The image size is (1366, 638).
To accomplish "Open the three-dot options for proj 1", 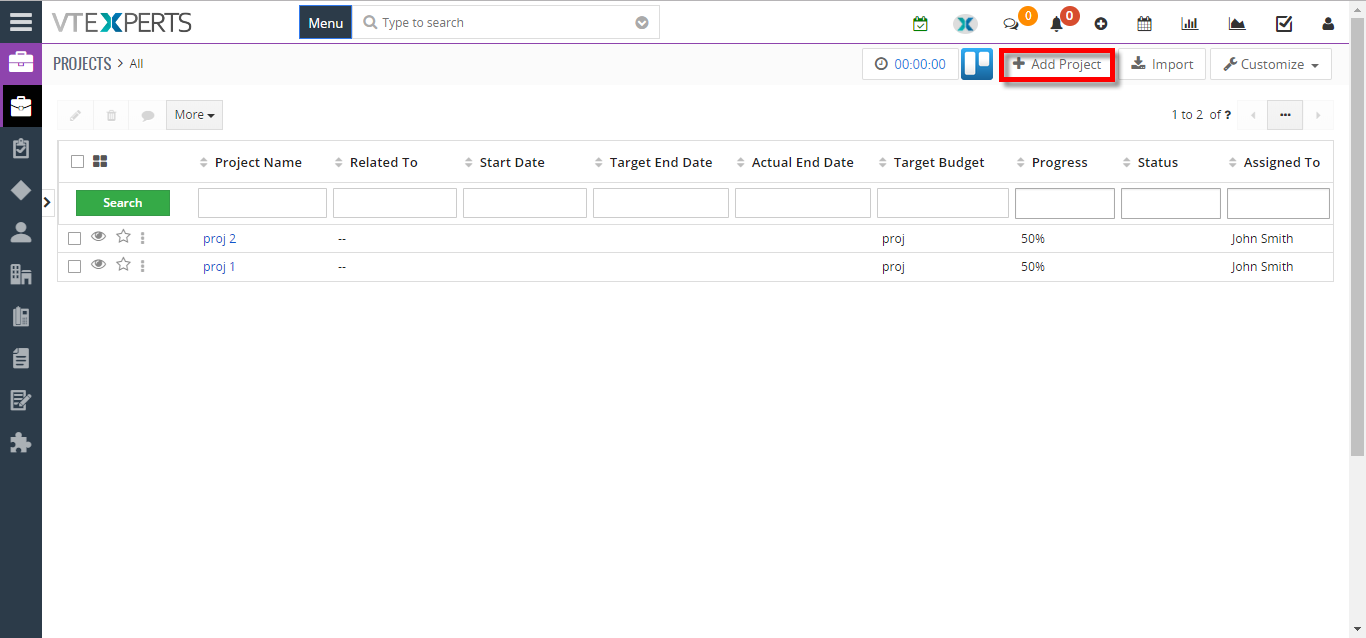I will 143,266.
